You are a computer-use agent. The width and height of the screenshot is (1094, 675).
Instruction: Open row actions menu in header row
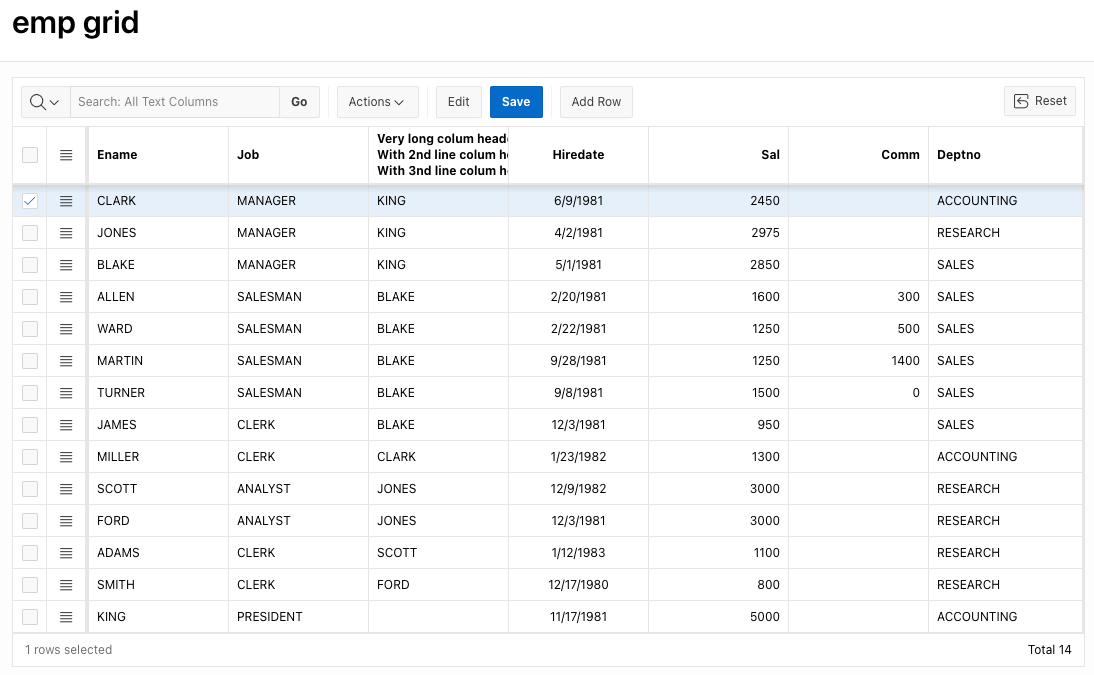click(x=66, y=155)
